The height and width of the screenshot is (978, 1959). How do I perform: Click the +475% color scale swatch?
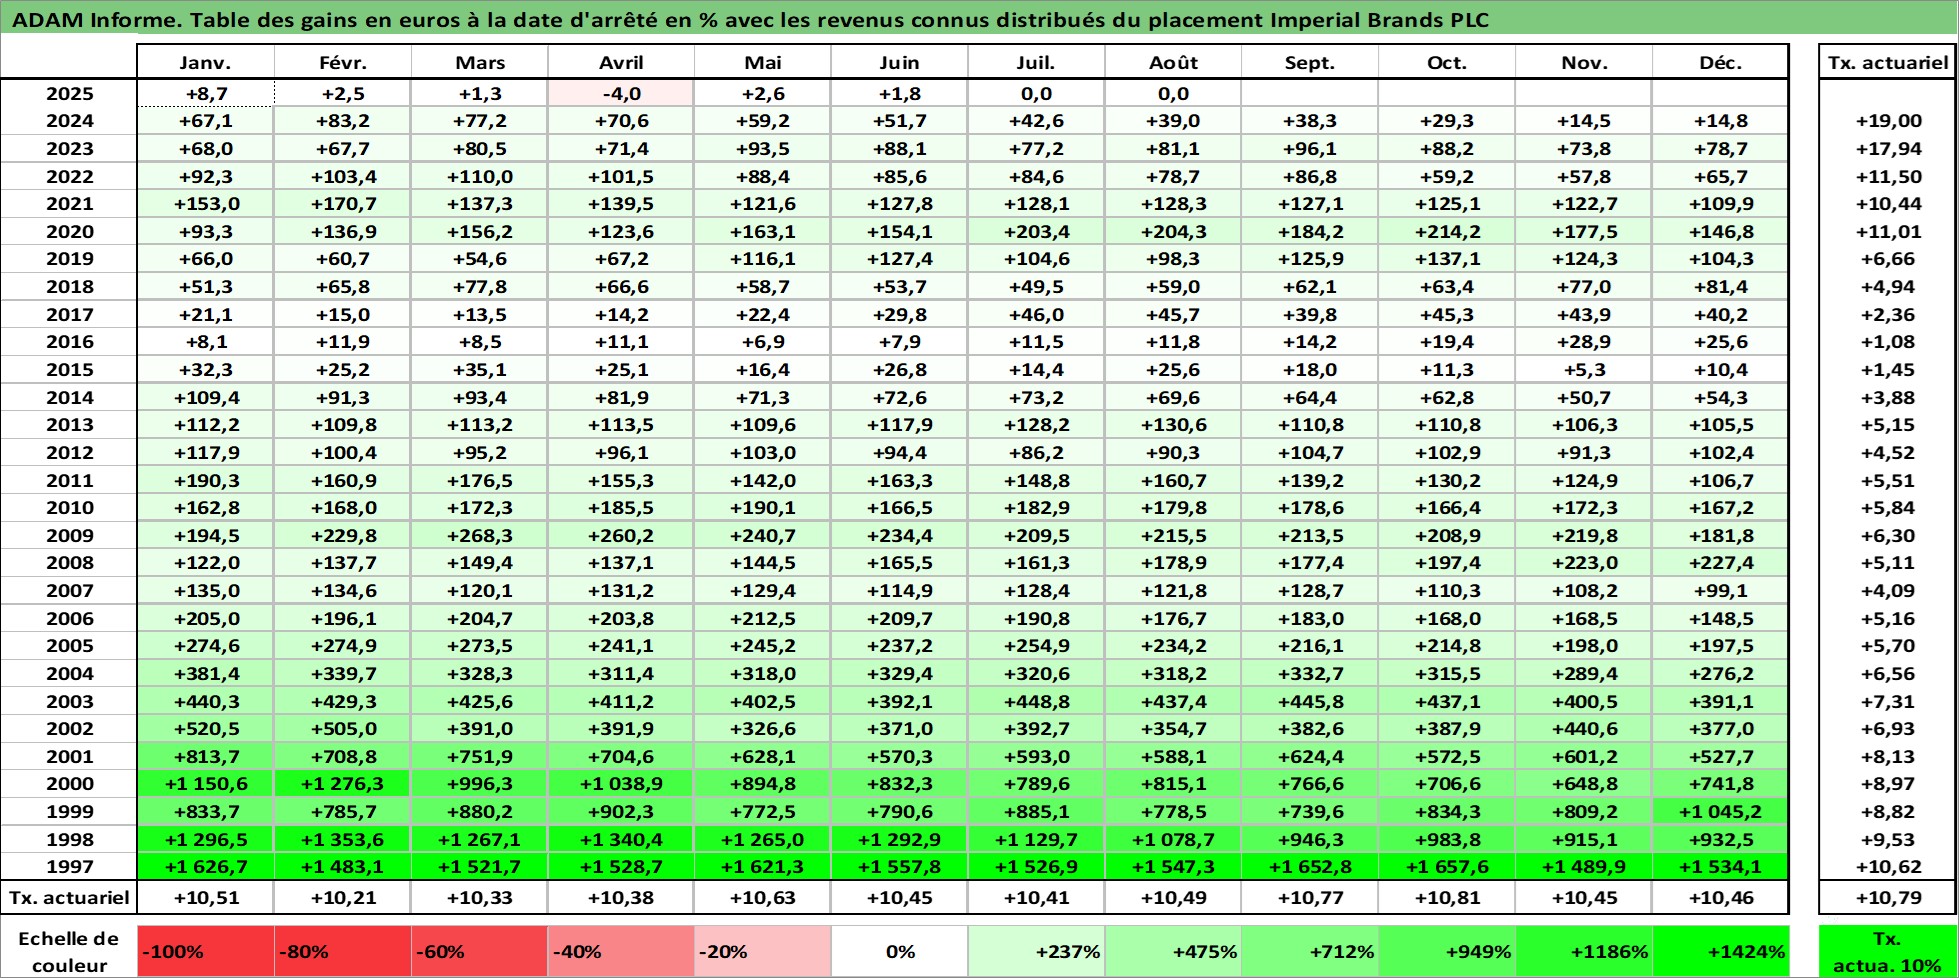tap(1173, 952)
